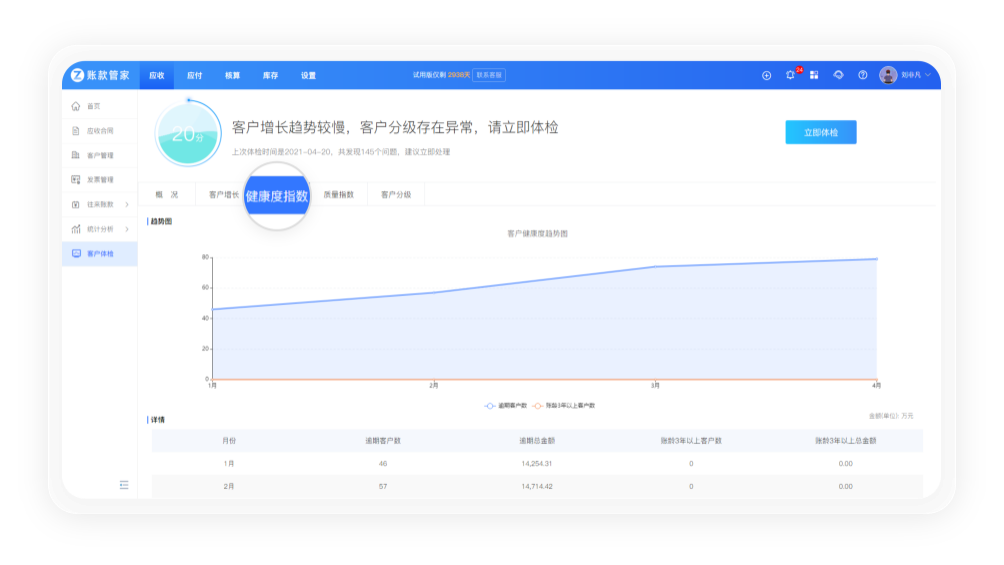Click the 立即体检 button
The image size is (1004, 565).
point(820,133)
